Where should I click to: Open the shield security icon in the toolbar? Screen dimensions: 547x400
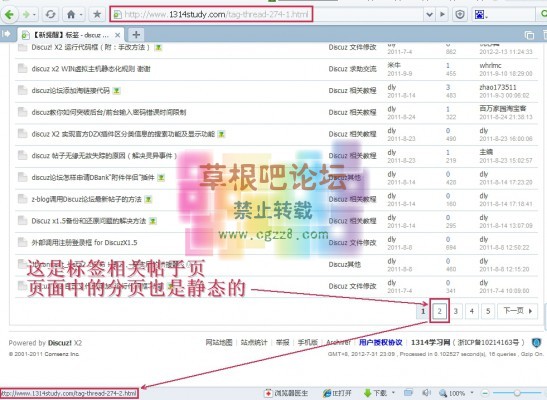tap(460, 15)
